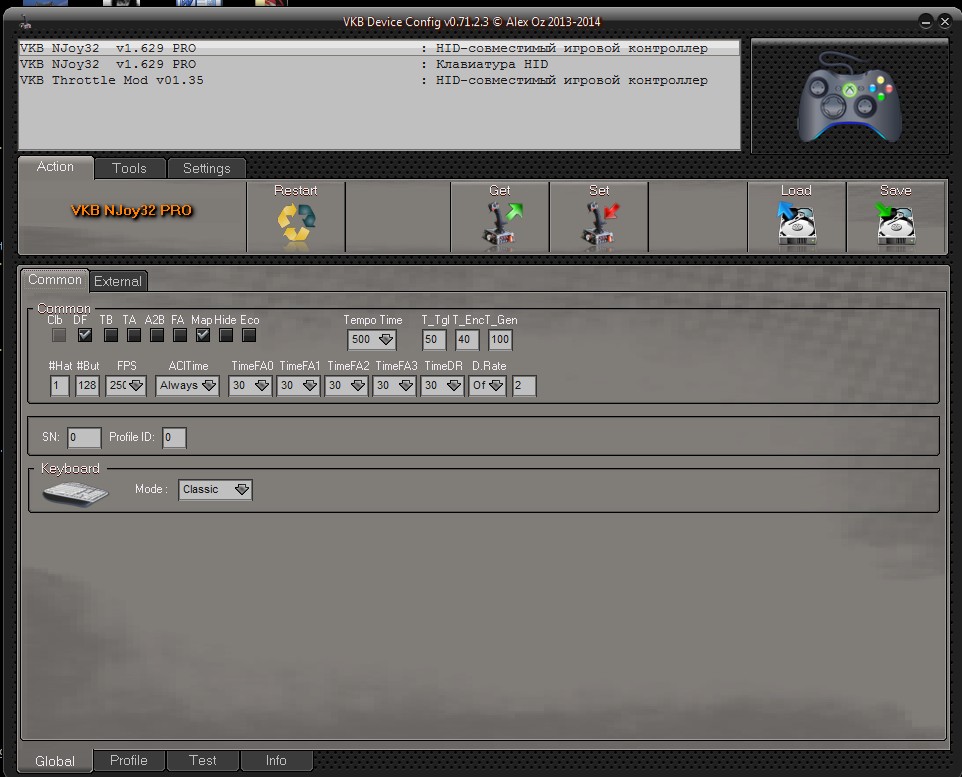Switch to the Profile bottom tab
Viewport: 962px width, 777px height.
[x=129, y=760]
